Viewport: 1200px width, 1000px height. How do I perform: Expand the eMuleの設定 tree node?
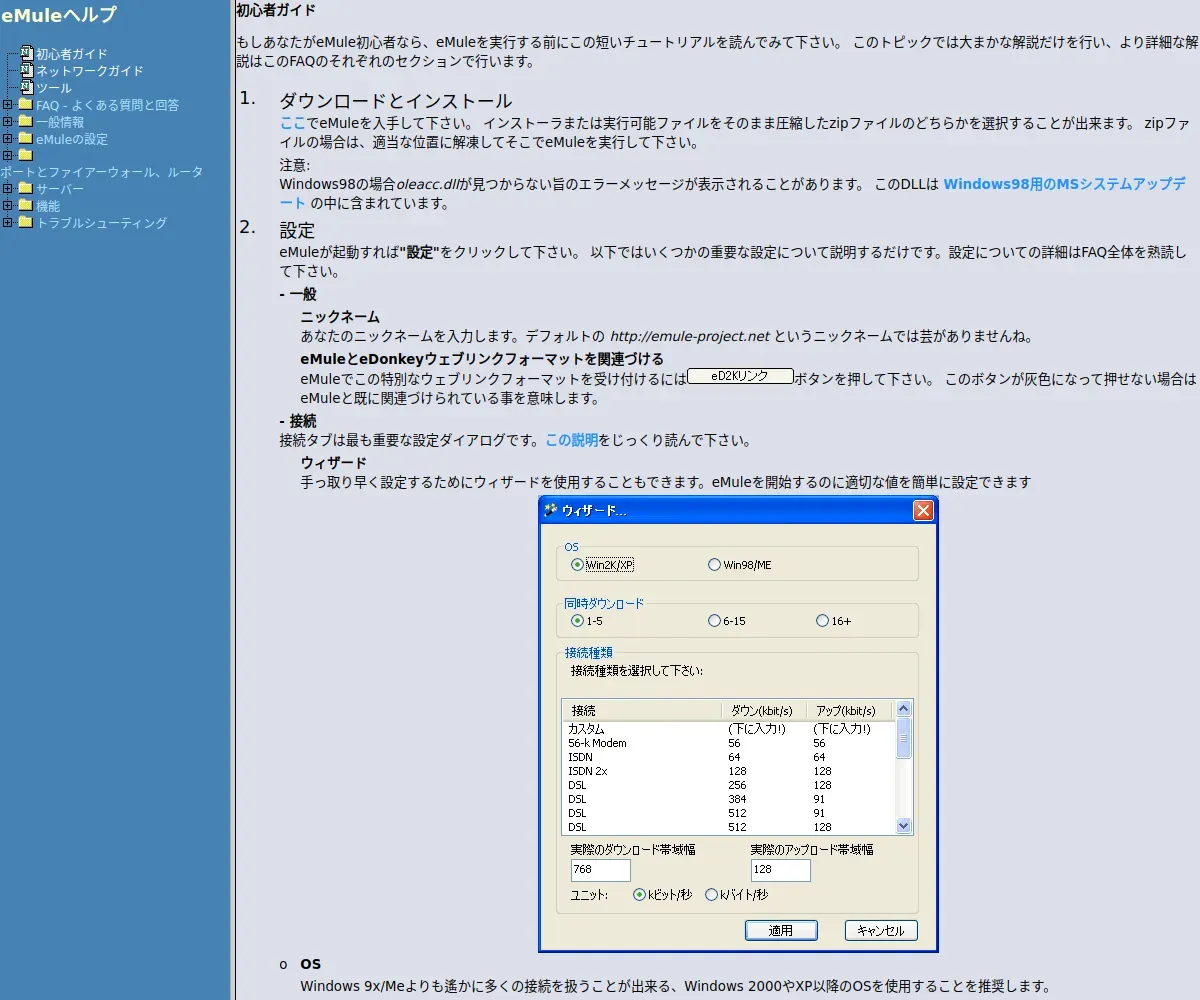pos(8,139)
